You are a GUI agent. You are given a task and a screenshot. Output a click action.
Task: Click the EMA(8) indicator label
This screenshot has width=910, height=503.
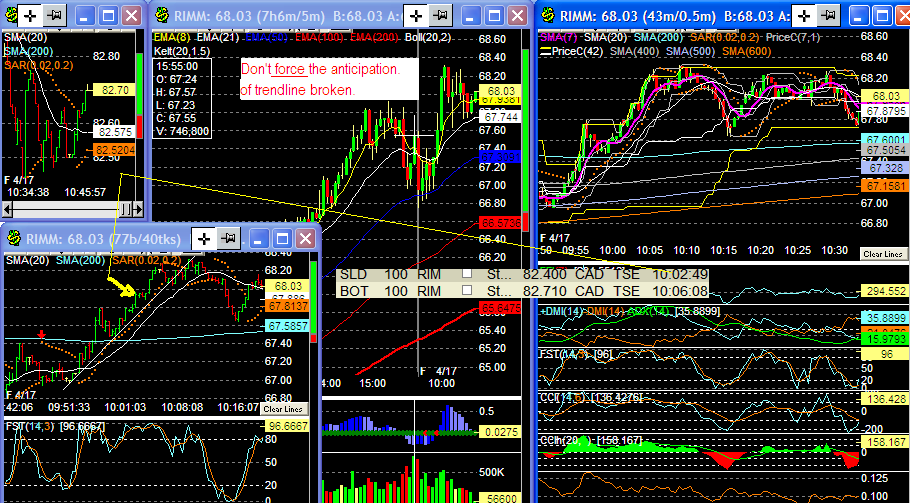click(173, 38)
